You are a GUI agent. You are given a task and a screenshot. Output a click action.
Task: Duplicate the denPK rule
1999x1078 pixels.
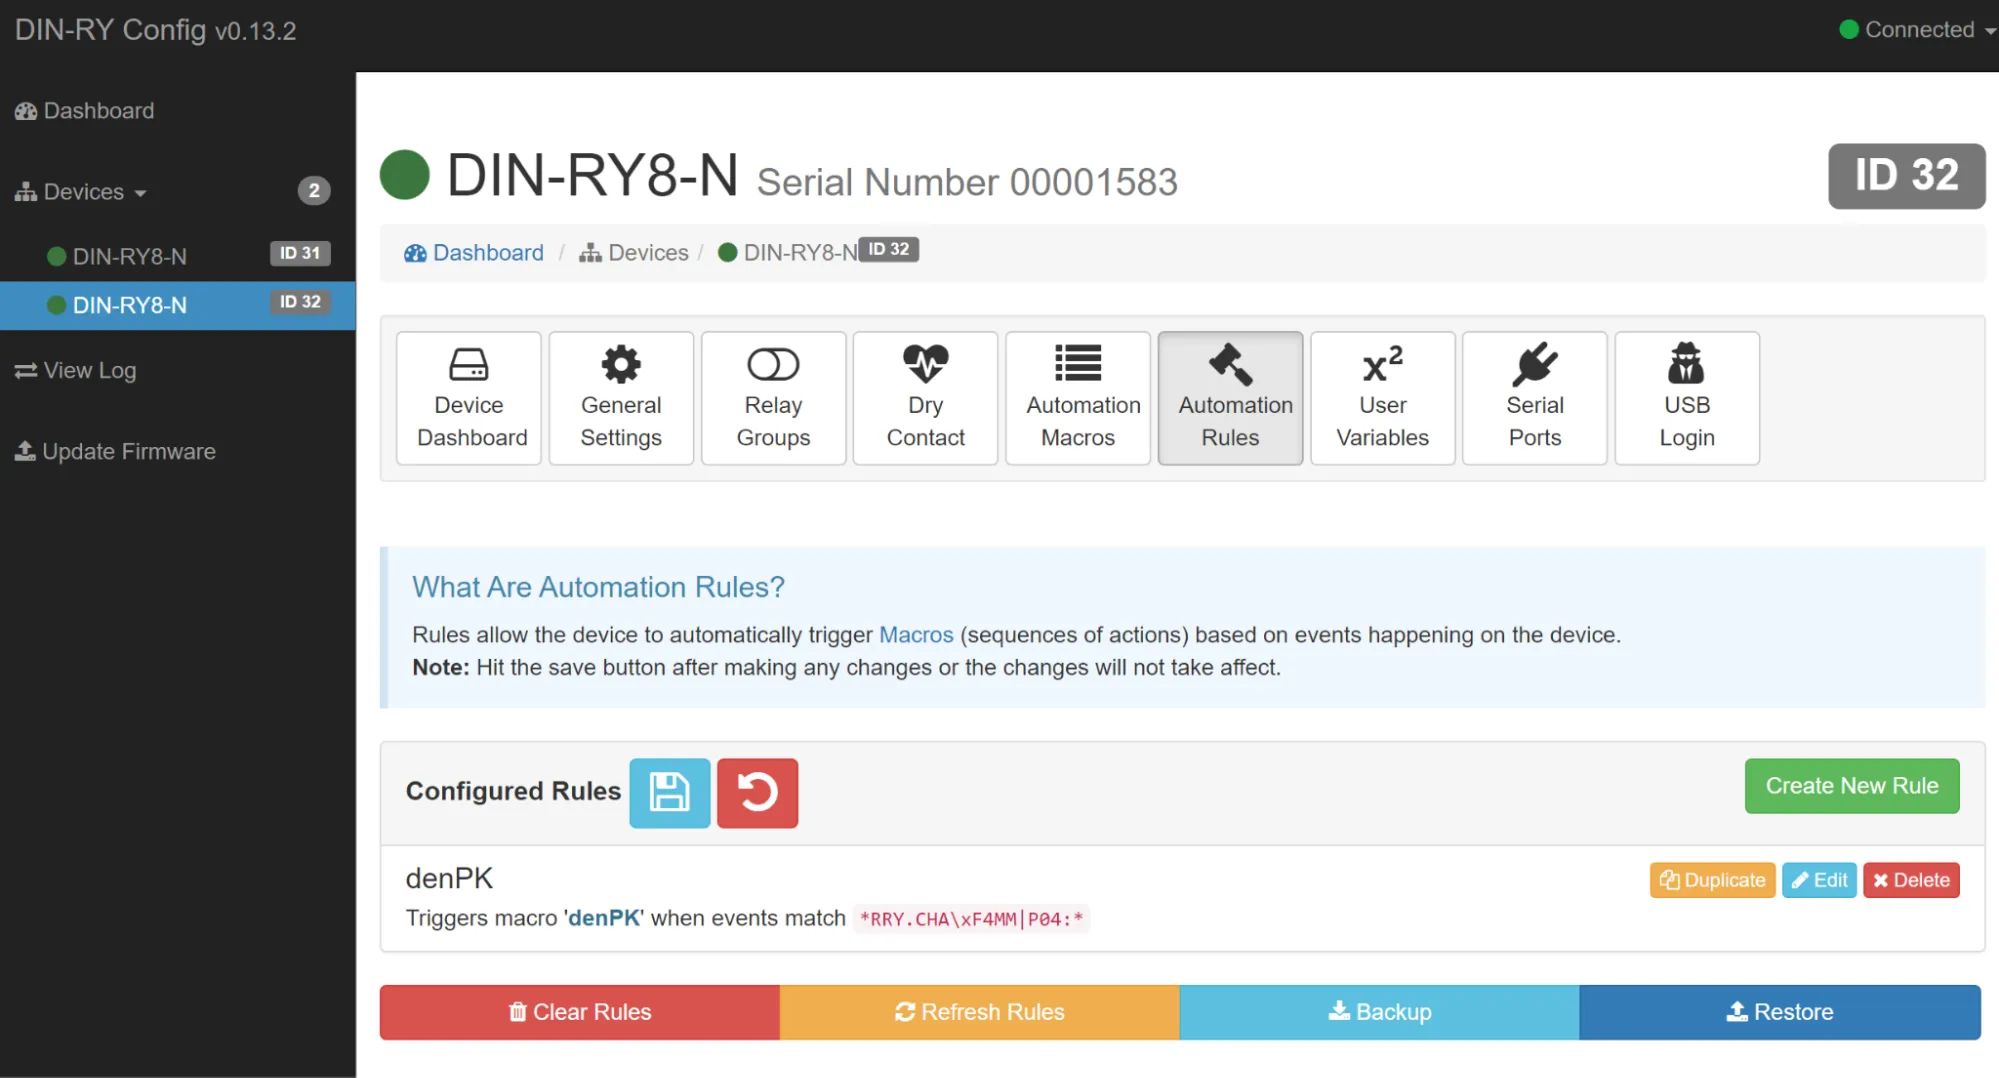1712,880
